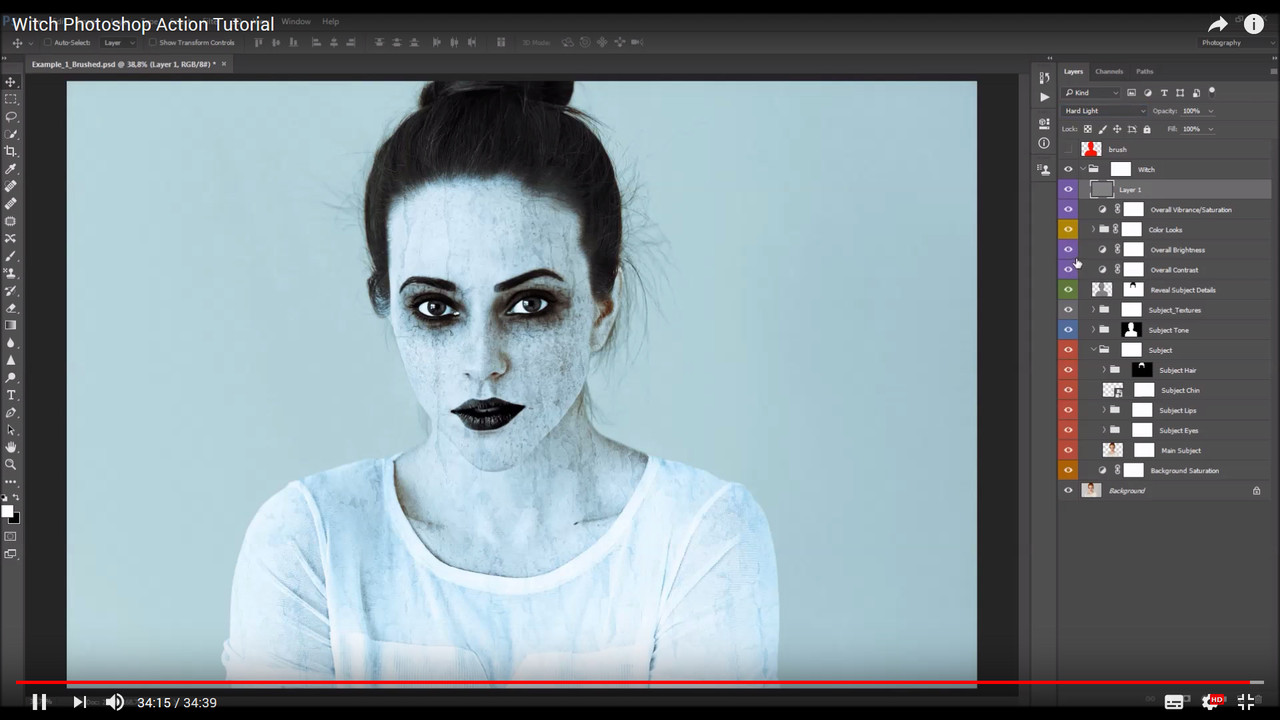Open video settings gear icon
The image size is (1280, 720).
click(1211, 702)
